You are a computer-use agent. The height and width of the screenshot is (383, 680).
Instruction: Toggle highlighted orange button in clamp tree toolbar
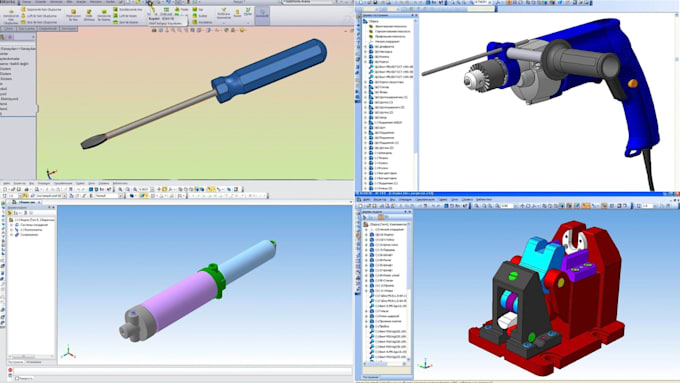(x=381, y=217)
